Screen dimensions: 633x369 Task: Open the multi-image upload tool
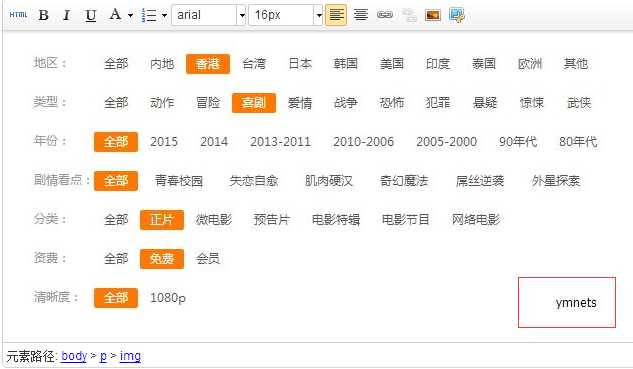[457, 15]
